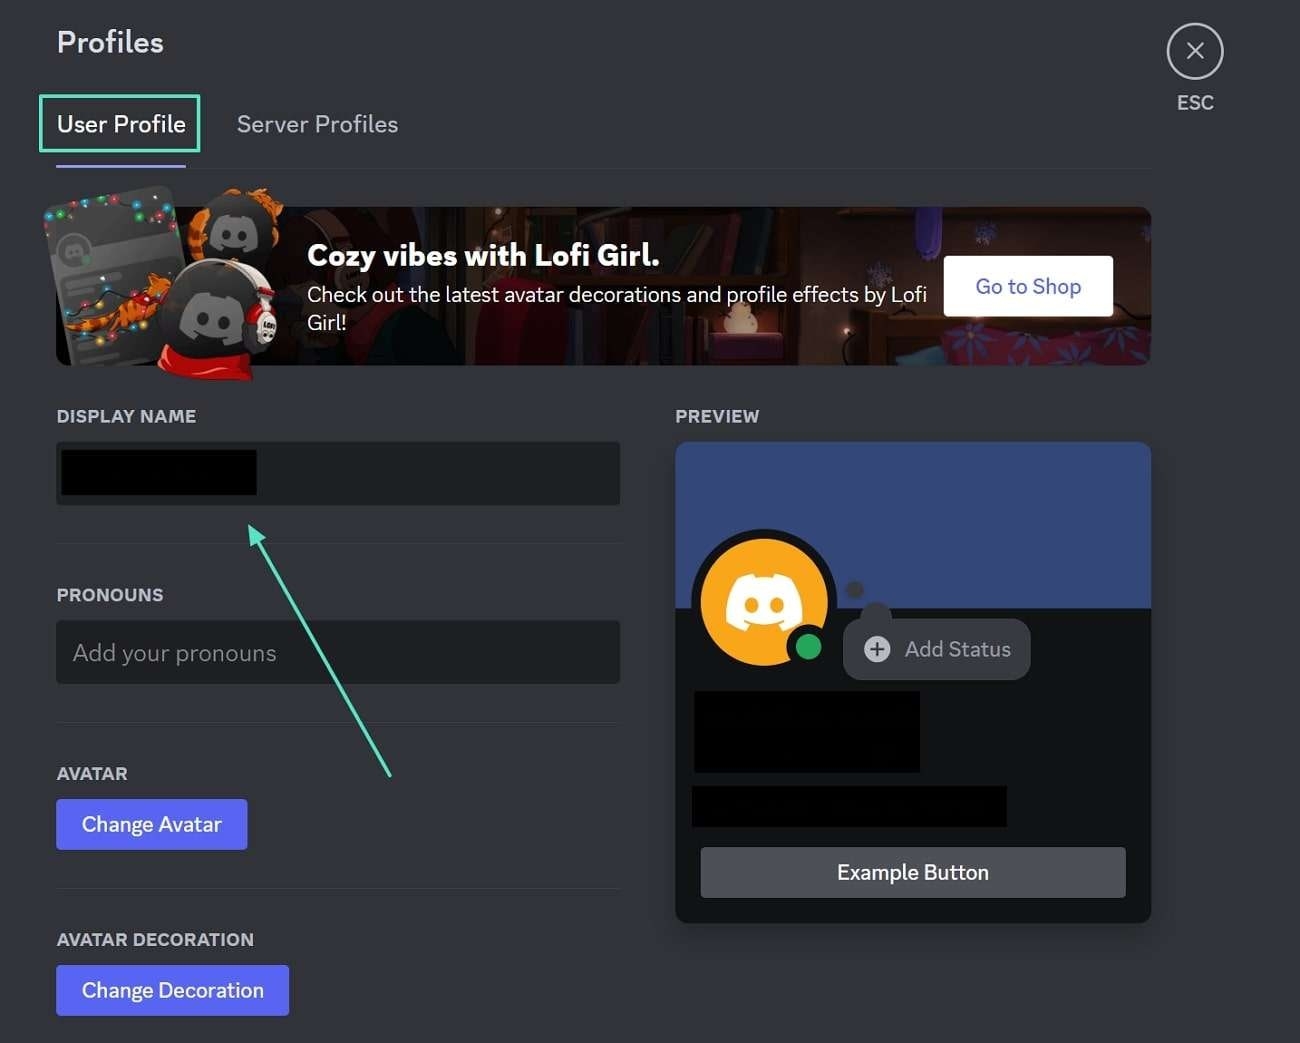This screenshot has height=1043, width=1300.
Task: Switch to the User Profile tab
Action: tap(121, 124)
